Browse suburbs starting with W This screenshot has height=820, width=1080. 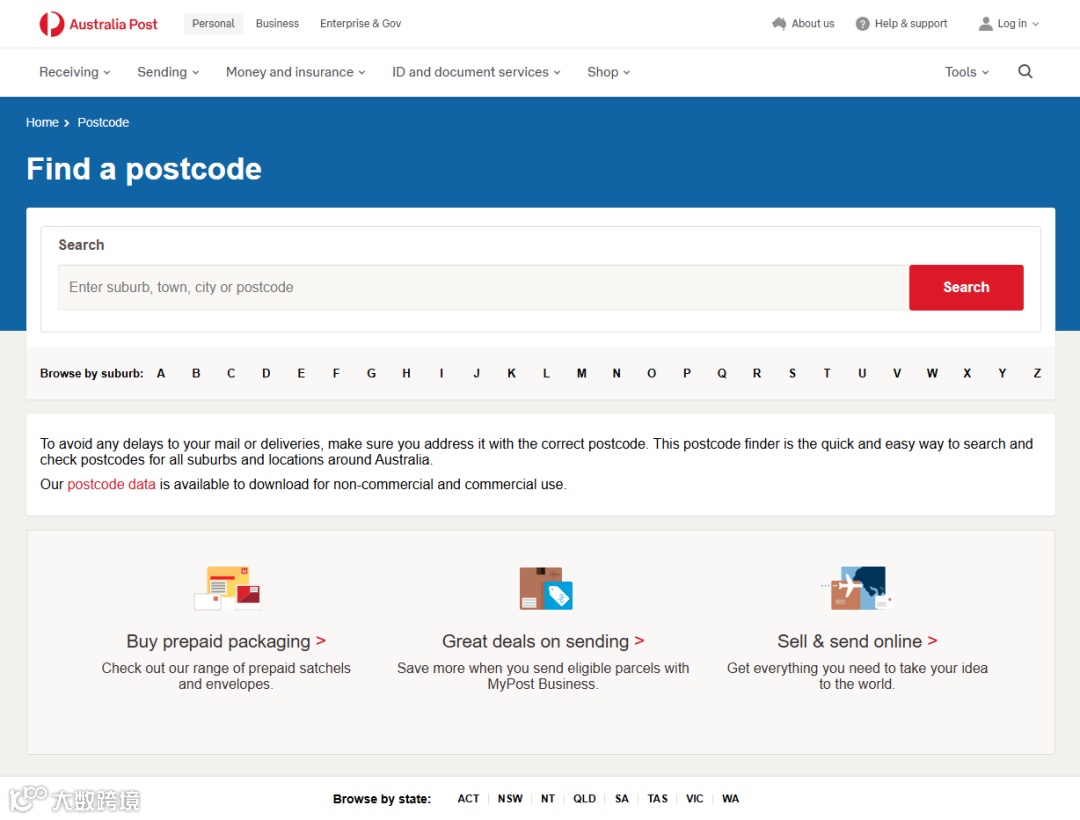coord(932,373)
